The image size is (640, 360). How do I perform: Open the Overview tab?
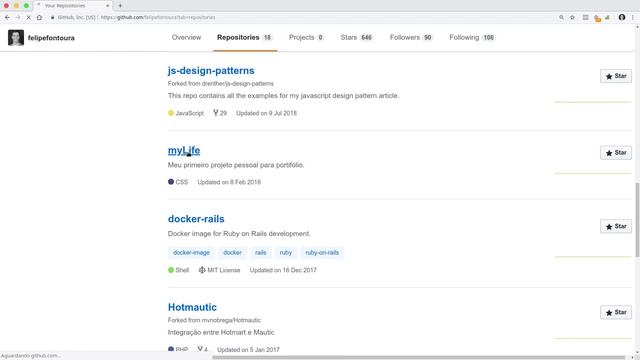coord(187,38)
